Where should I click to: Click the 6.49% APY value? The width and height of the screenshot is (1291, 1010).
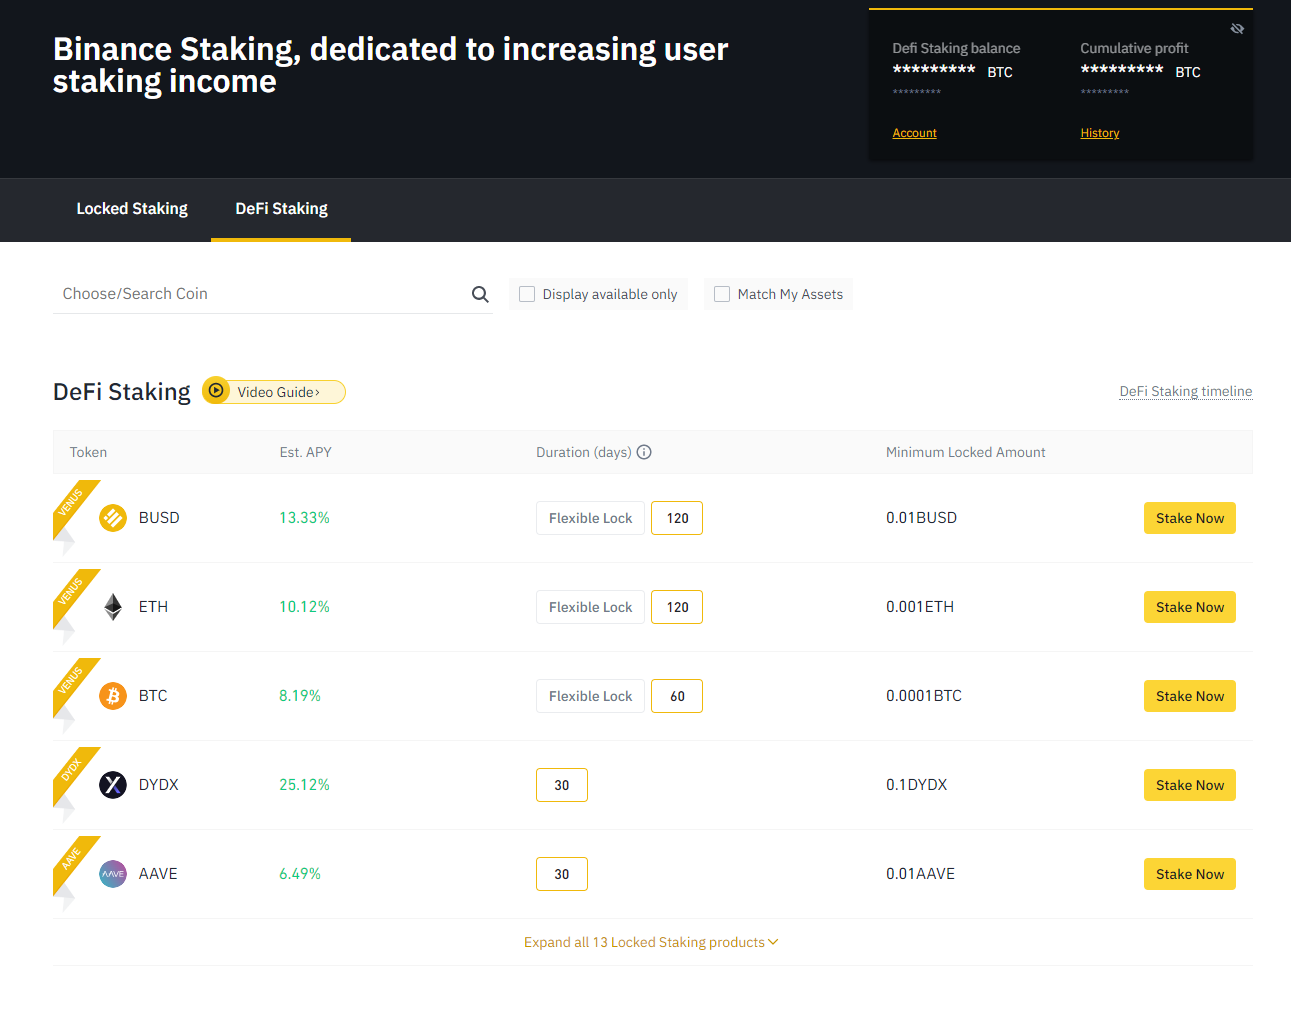coord(300,874)
